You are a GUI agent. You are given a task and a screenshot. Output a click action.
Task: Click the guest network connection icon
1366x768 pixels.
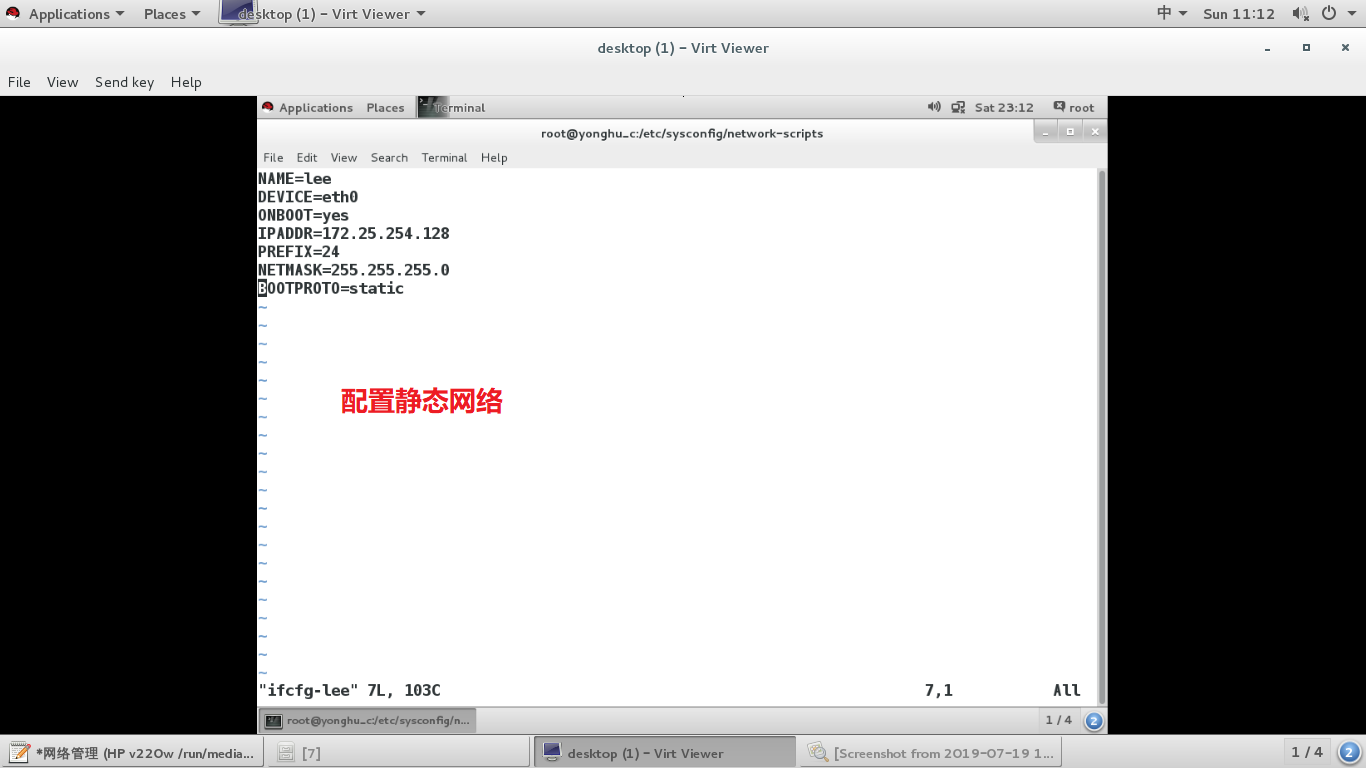click(958, 107)
